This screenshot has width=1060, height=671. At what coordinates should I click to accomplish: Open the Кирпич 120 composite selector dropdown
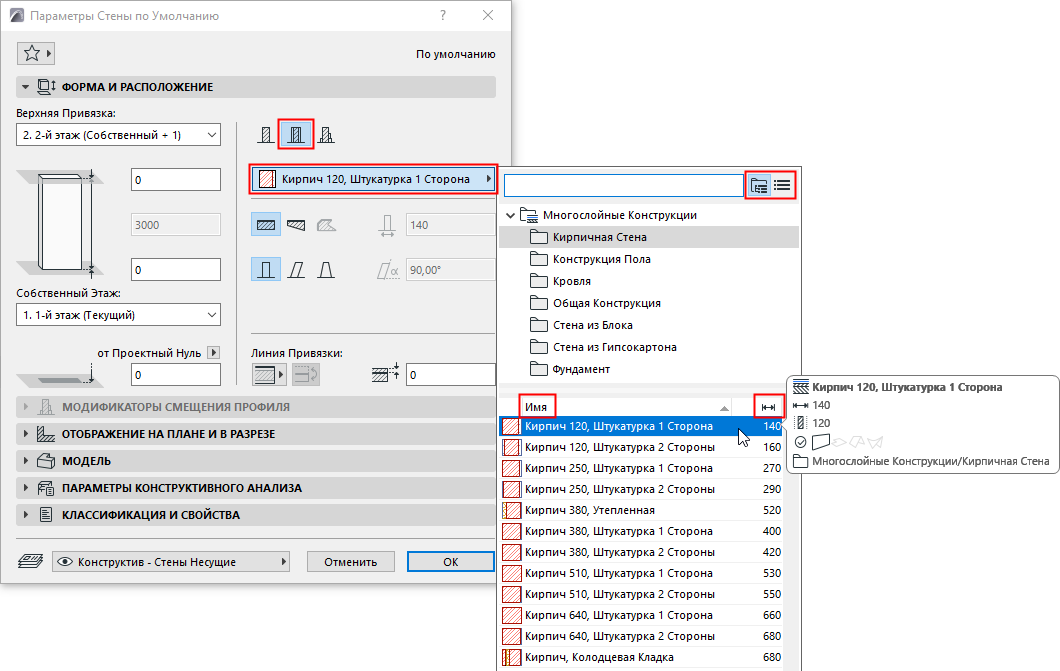[373, 179]
